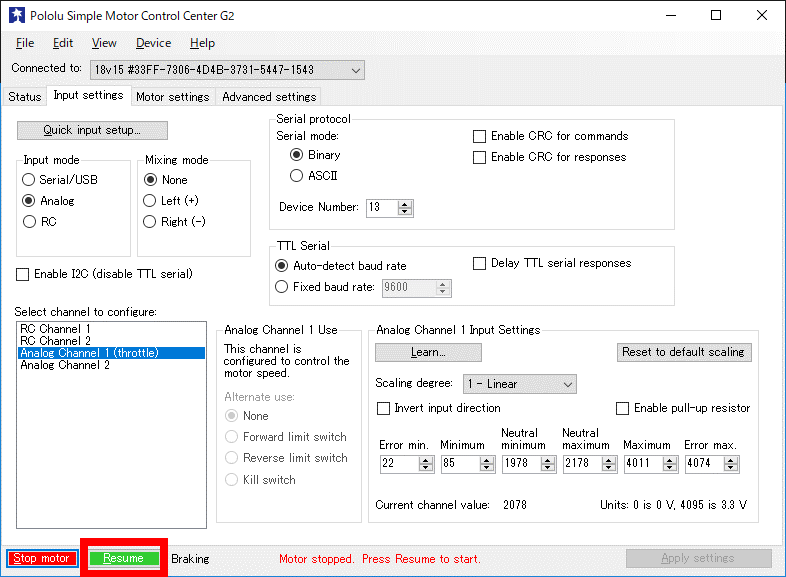Select Analog input mode
The width and height of the screenshot is (786, 577).
coord(49,201)
